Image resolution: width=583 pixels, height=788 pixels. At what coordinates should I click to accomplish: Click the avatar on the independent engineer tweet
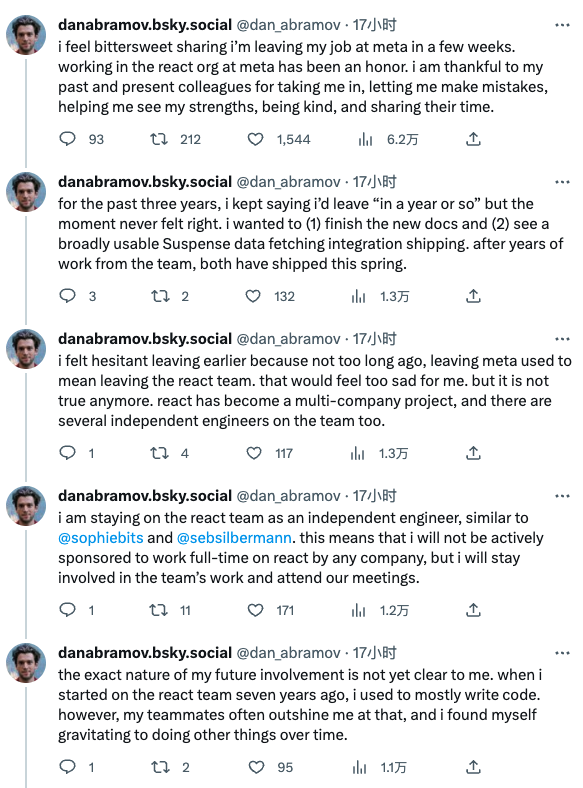[x=26, y=506]
